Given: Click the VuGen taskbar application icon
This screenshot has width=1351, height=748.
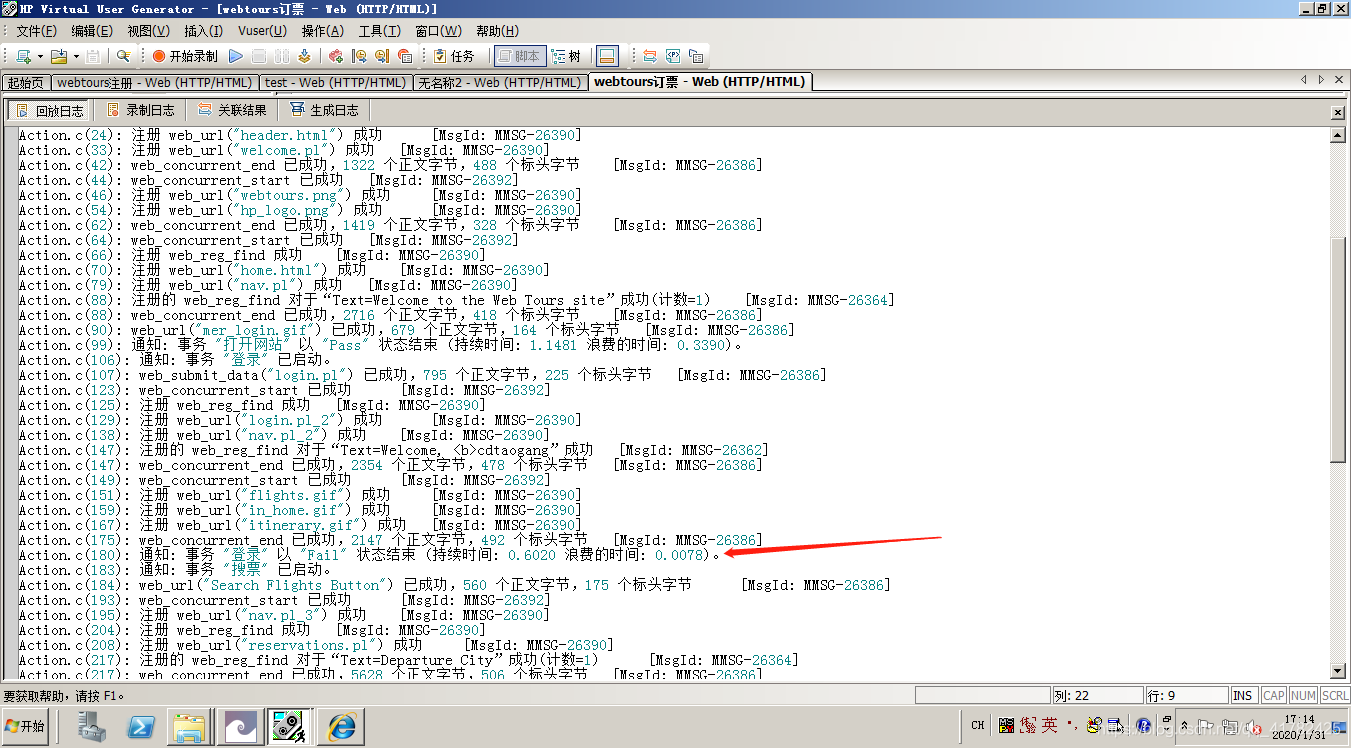Looking at the screenshot, I should point(290,726).
